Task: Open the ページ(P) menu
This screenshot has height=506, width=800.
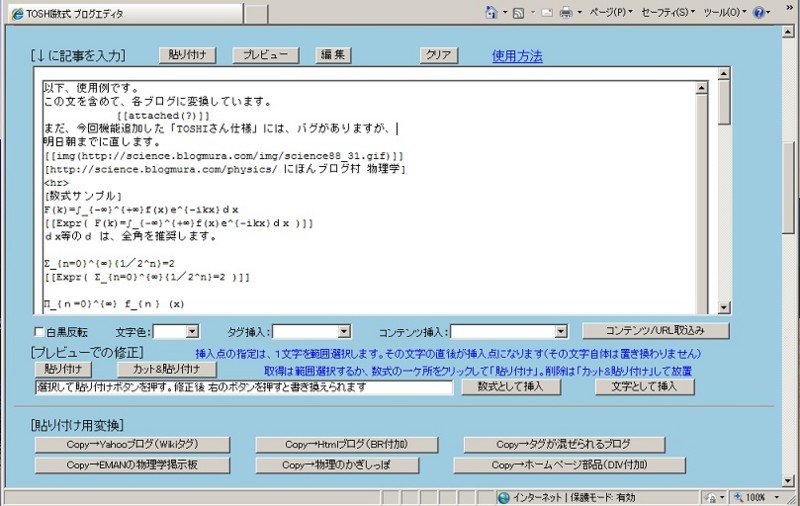Action: coord(611,12)
